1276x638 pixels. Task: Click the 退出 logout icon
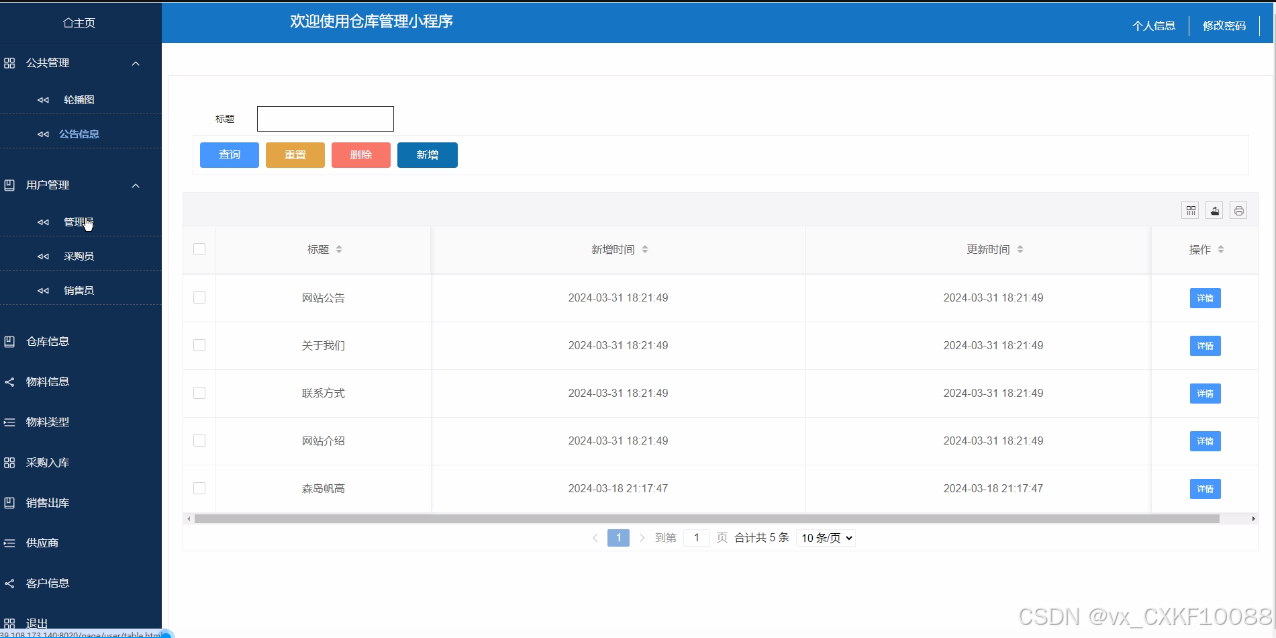pyautogui.click(x=9, y=623)
